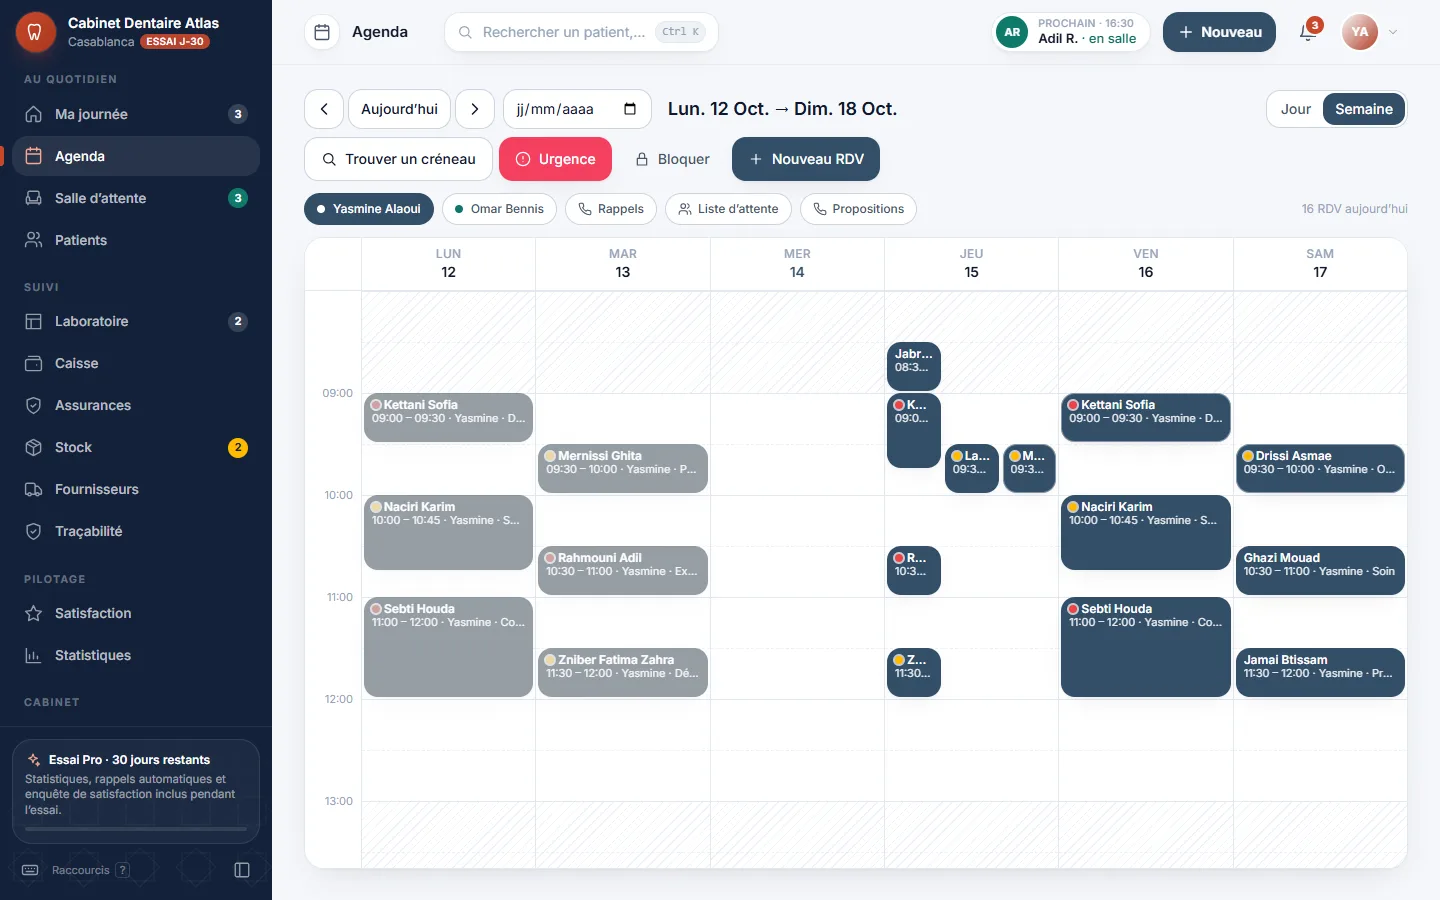Expand the user account menu chevron
1440x900 pixels.
pos(1393,32)
